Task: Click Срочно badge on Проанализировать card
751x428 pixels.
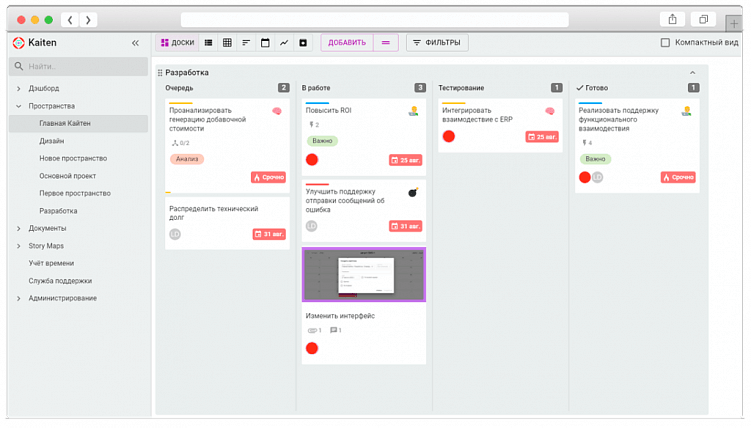Action: tap(268, 177)
